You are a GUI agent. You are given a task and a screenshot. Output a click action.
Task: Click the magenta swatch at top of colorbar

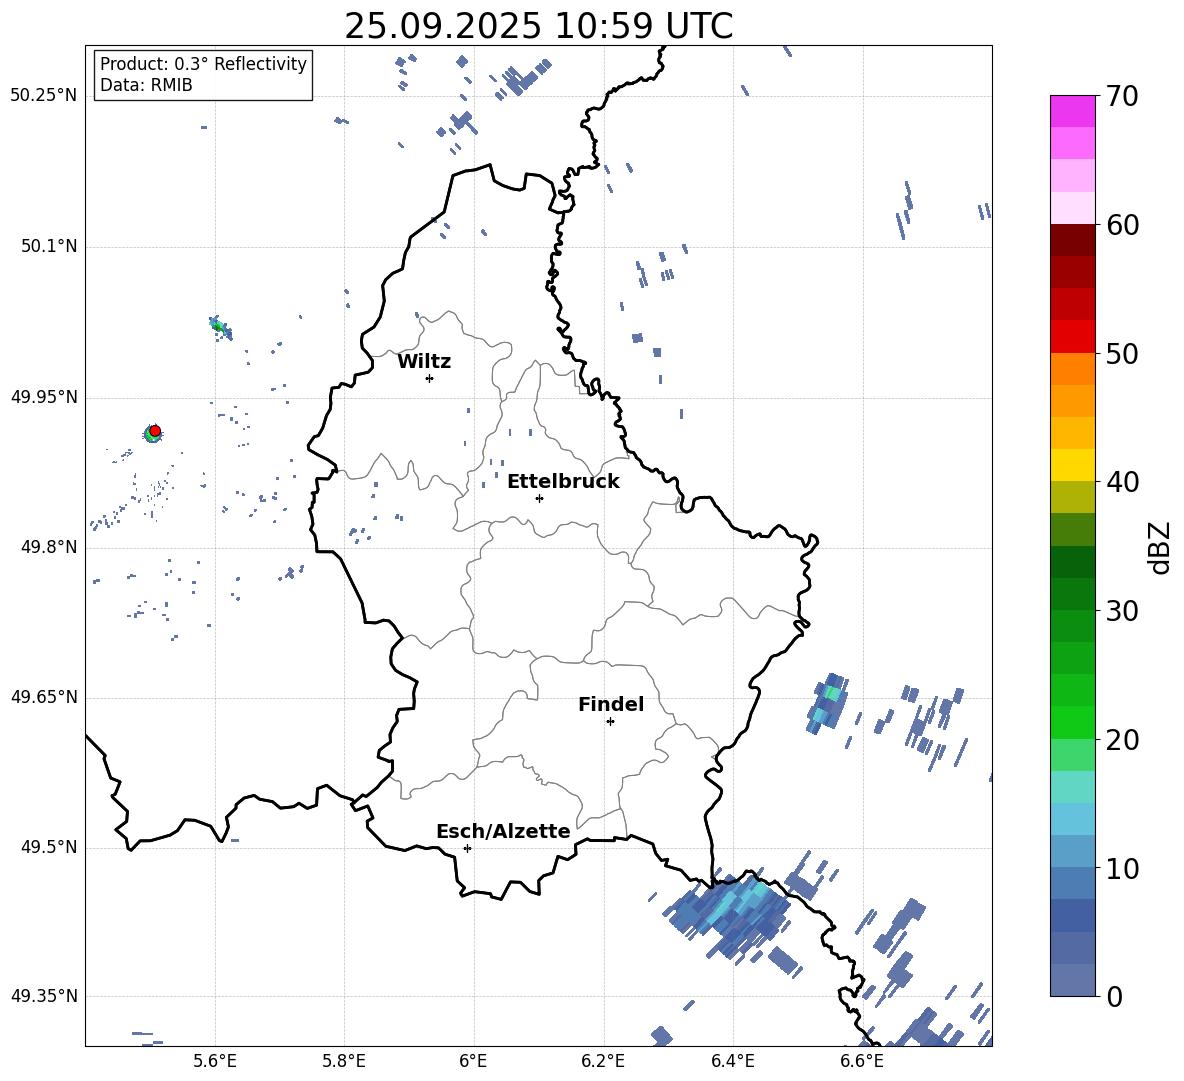tap(1072, 112)
